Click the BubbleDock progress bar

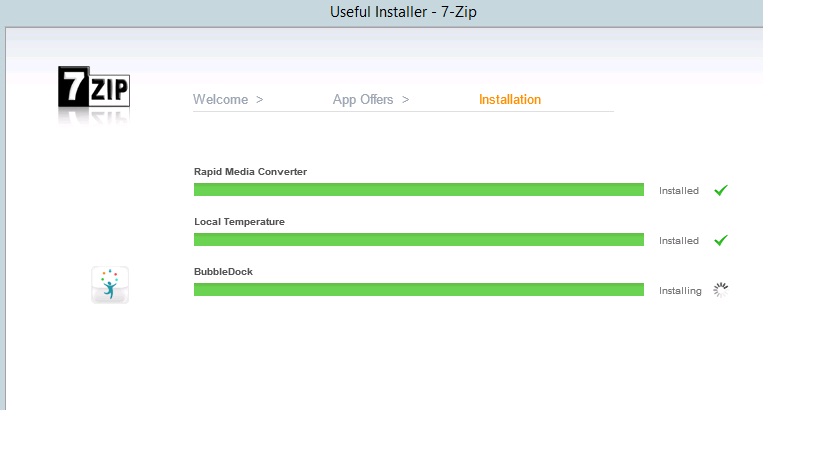pyautogui.click(x=418, y=290)
